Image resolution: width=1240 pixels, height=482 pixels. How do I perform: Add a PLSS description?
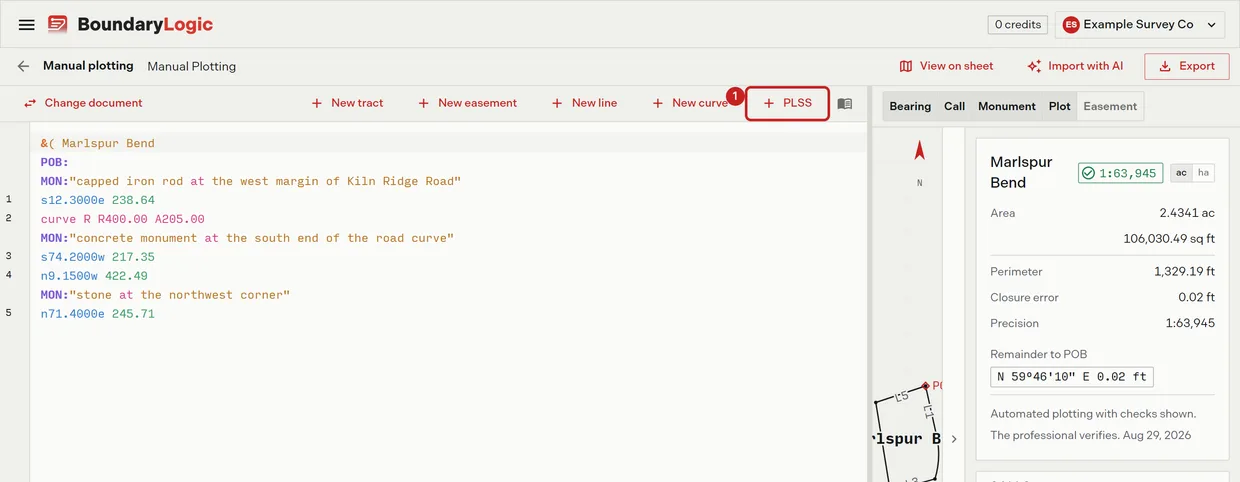point(788,103)
